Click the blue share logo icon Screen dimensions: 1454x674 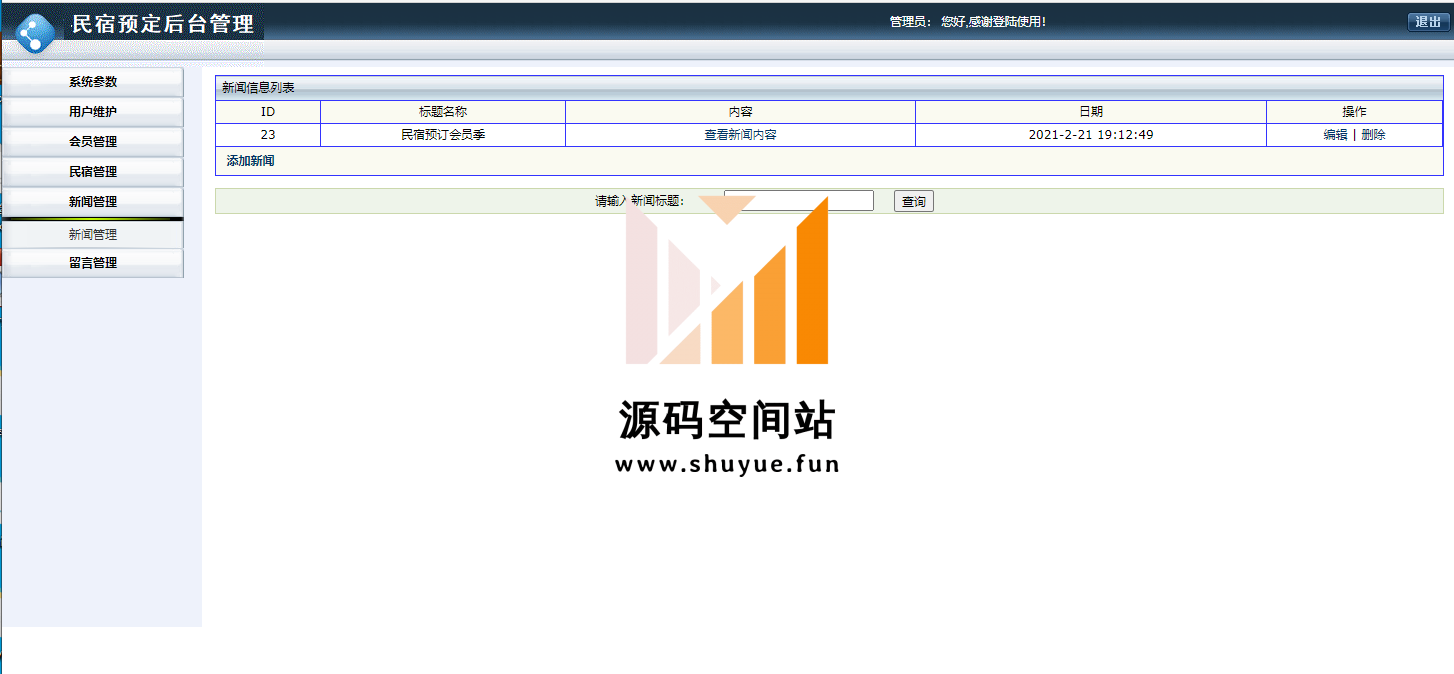(36, 33)
